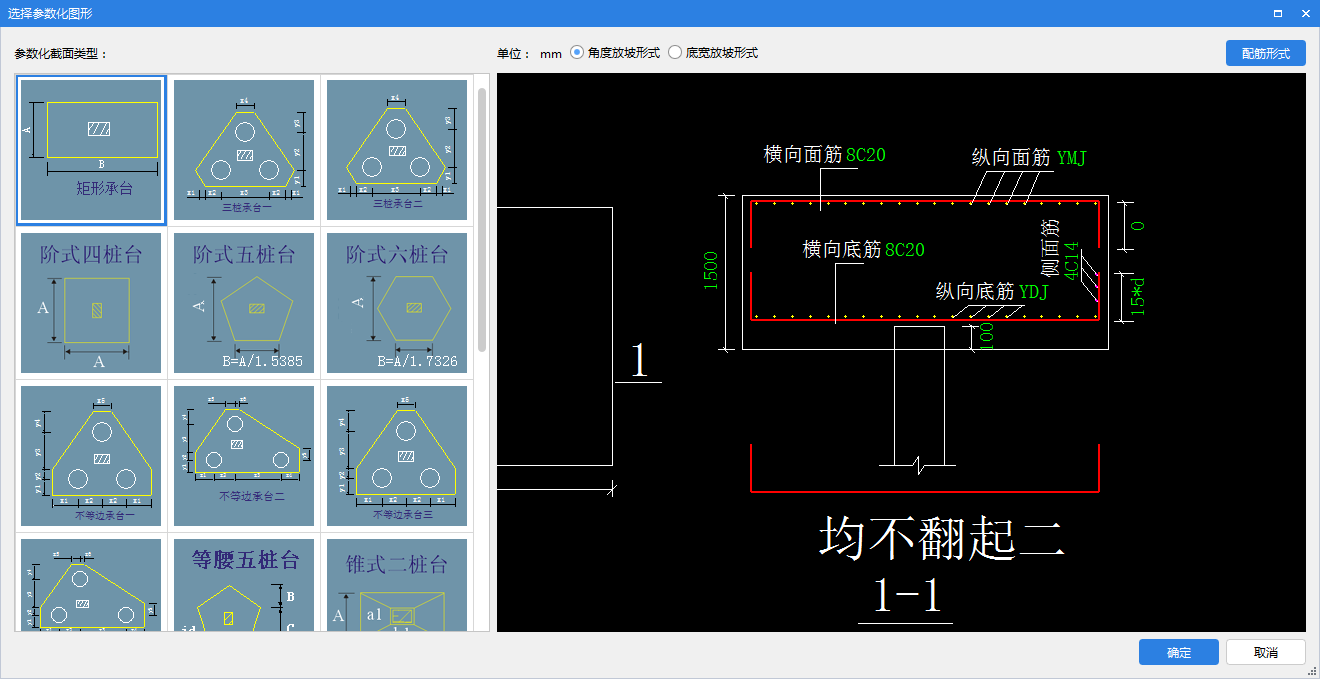Edit the 横向面筋 8C20 value
The height and width of the screenshot is (679, 1320).
(x=866, y=155)
